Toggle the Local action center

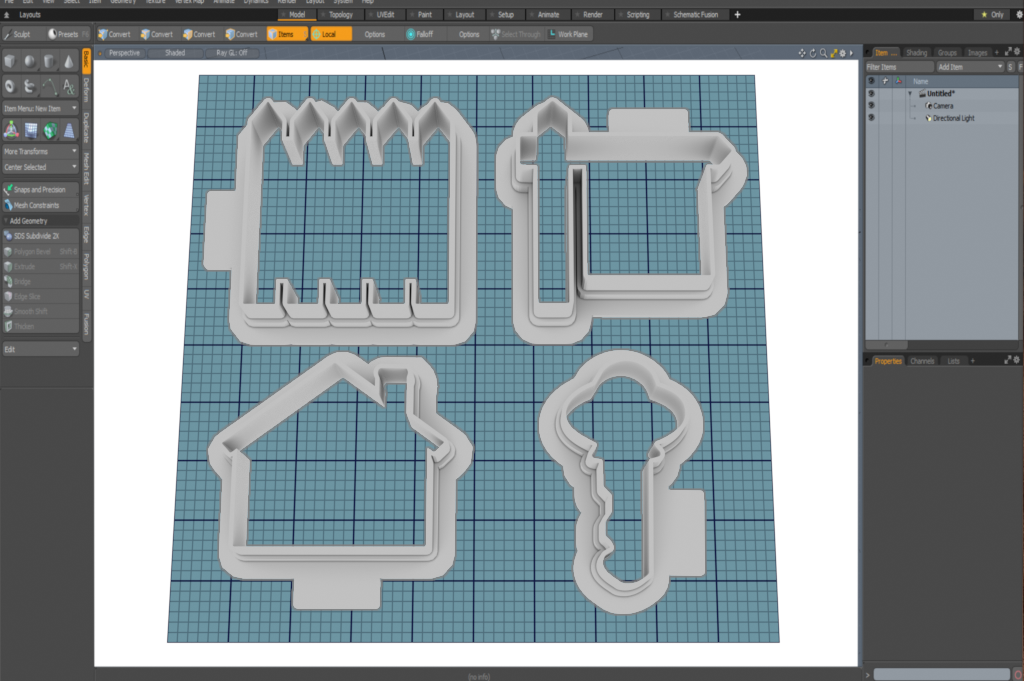pyautogui.click(x=331, y=34)
